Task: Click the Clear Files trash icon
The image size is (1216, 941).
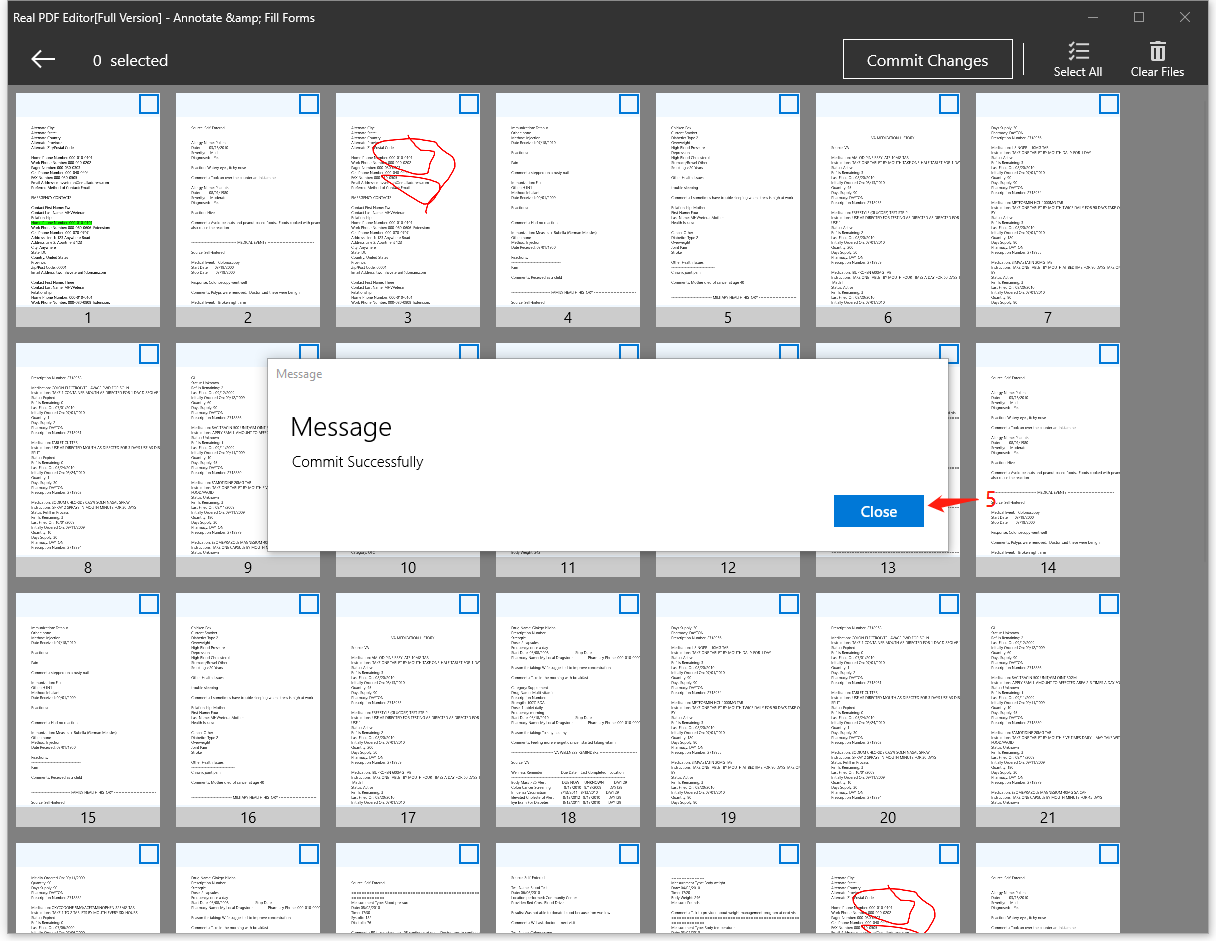Action: (1157, 51)
